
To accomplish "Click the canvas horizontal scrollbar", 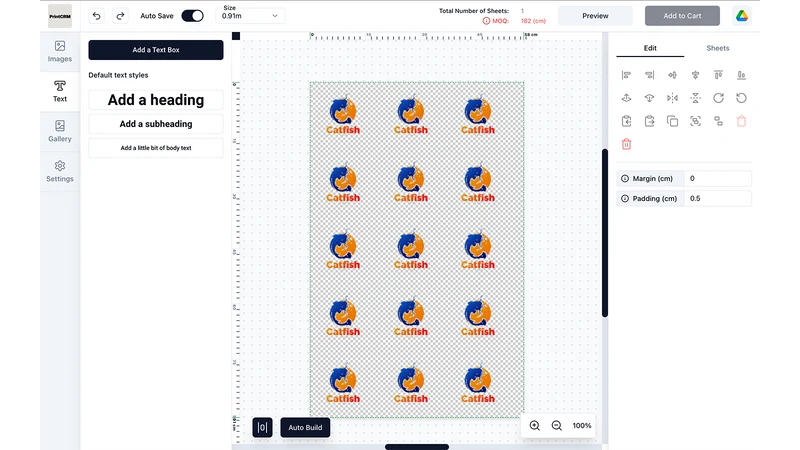I will pos(417,447).
